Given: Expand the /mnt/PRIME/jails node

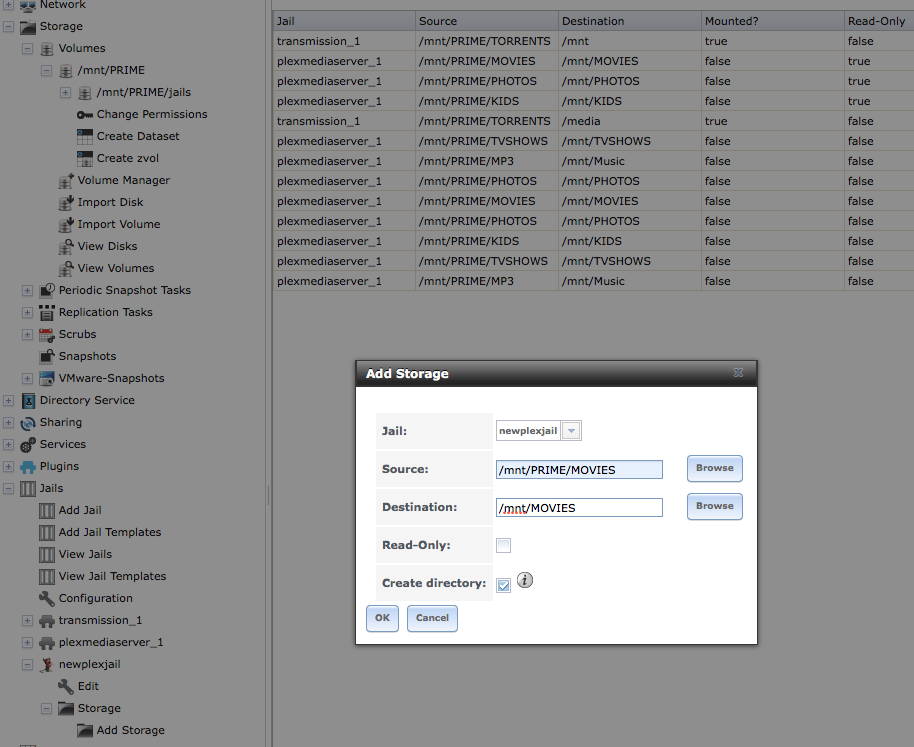Looking at the screenshot, I should [65, 93].
